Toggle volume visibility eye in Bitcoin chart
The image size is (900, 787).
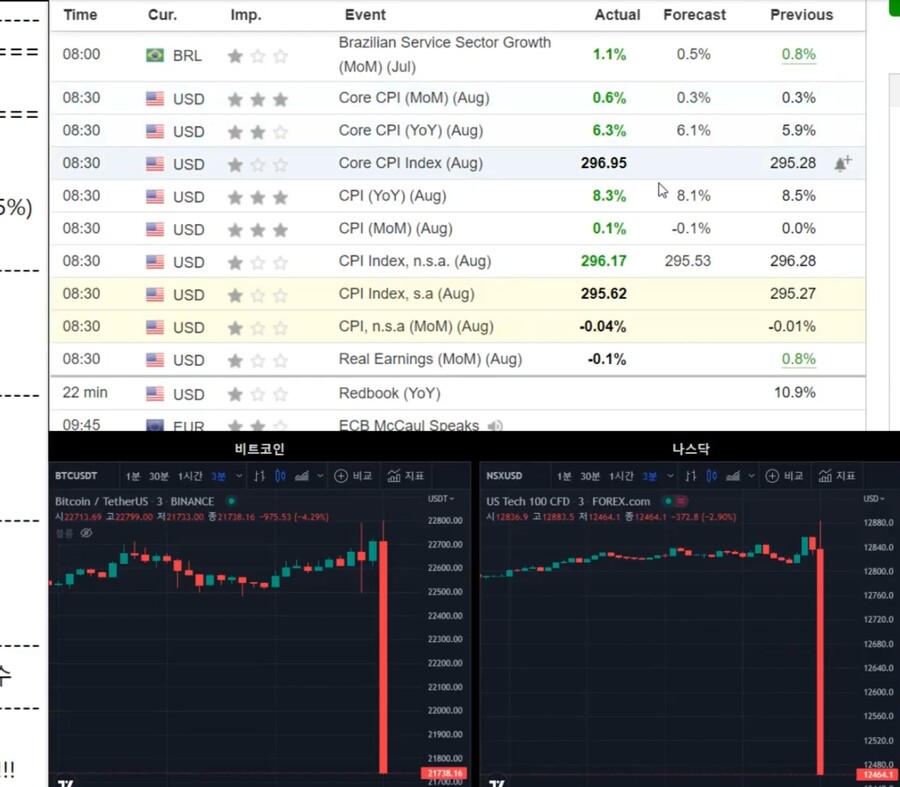(86, 533)
